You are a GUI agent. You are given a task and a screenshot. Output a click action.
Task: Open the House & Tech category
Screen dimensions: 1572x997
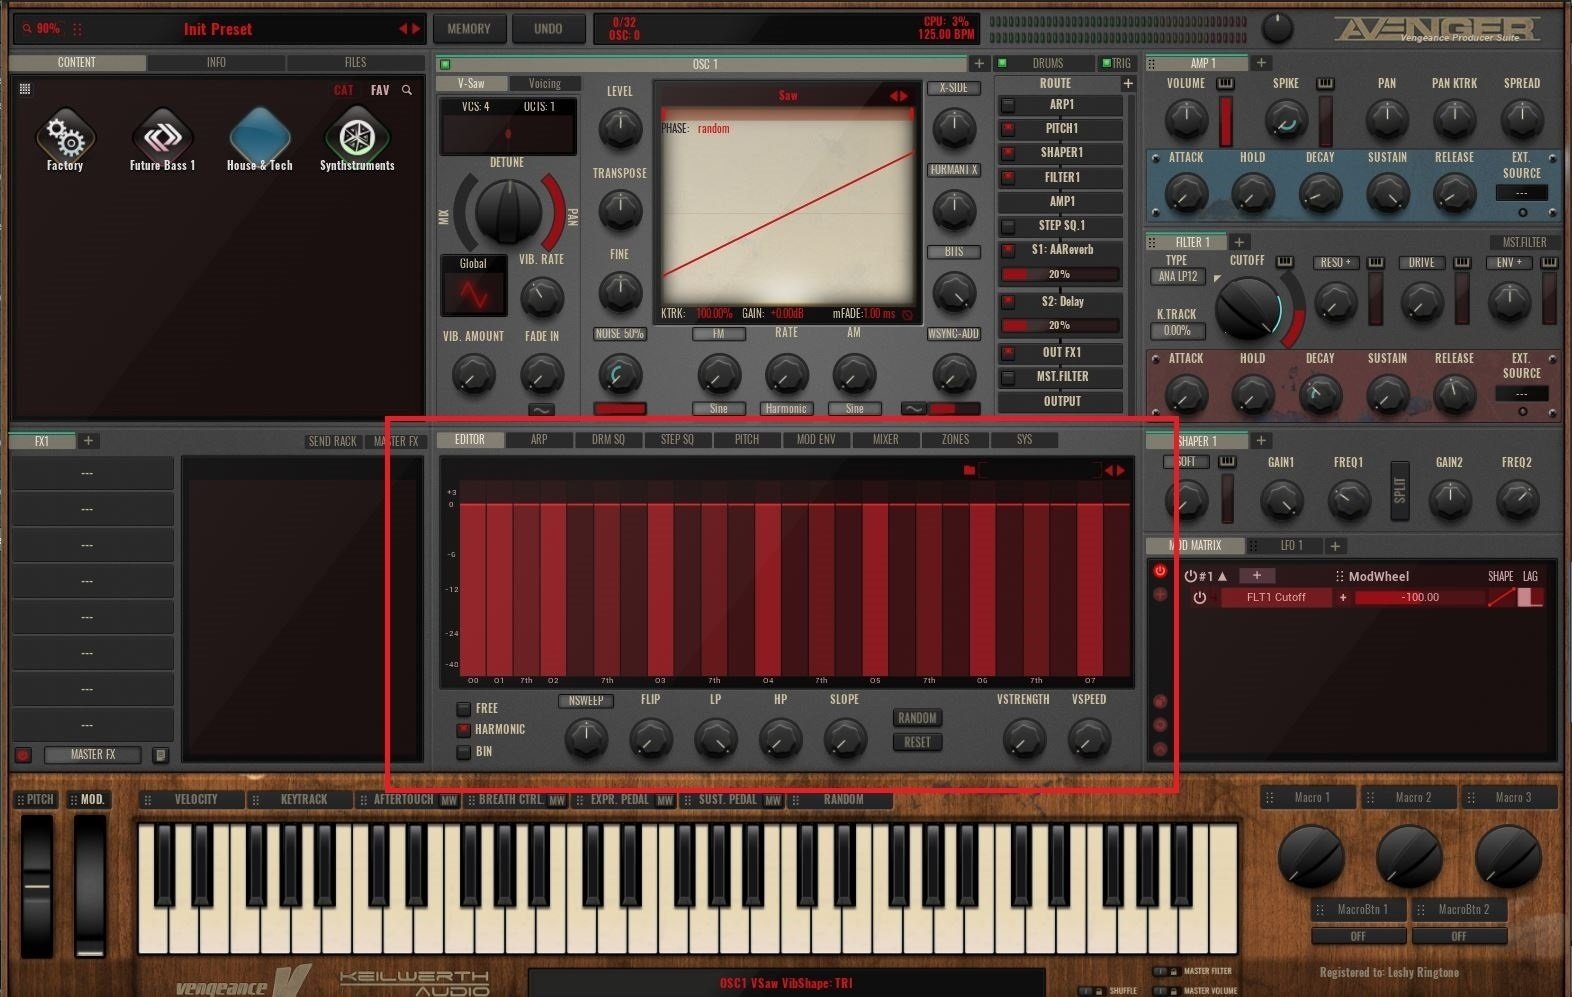coord(260,140)
